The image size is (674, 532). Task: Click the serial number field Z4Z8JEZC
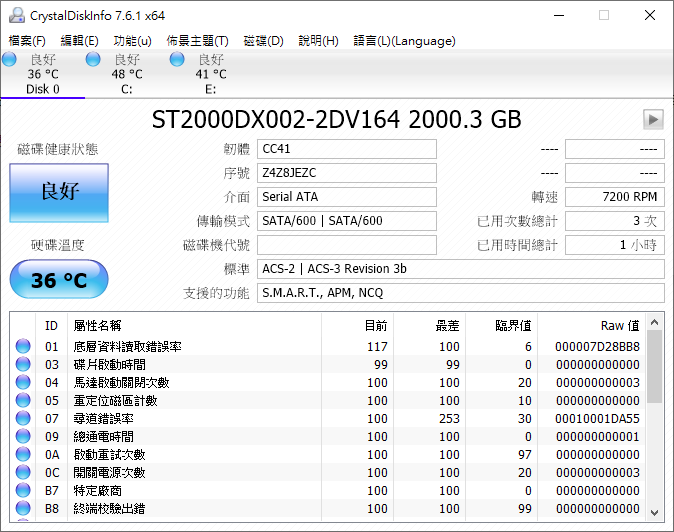pyautogui.click(x=347, y=173)
